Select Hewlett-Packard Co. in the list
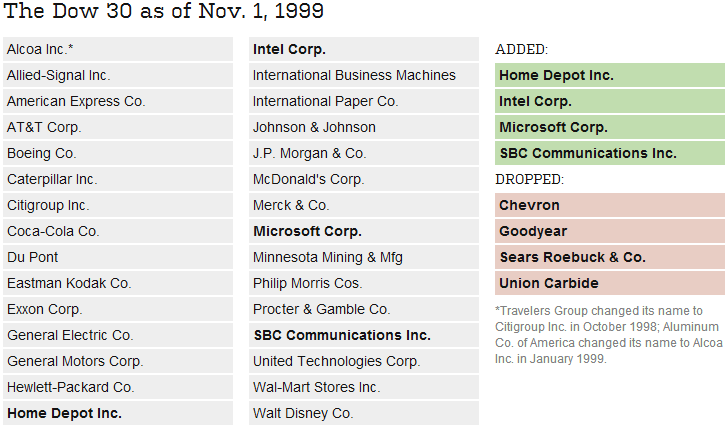 pos(118,387)
